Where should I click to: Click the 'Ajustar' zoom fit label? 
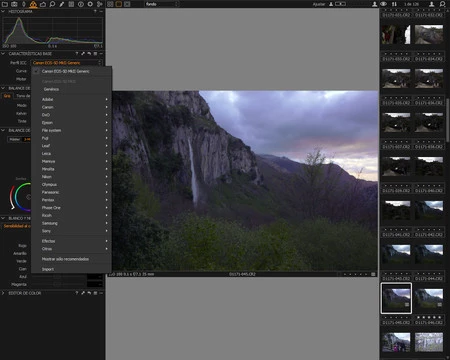[319, 4]
